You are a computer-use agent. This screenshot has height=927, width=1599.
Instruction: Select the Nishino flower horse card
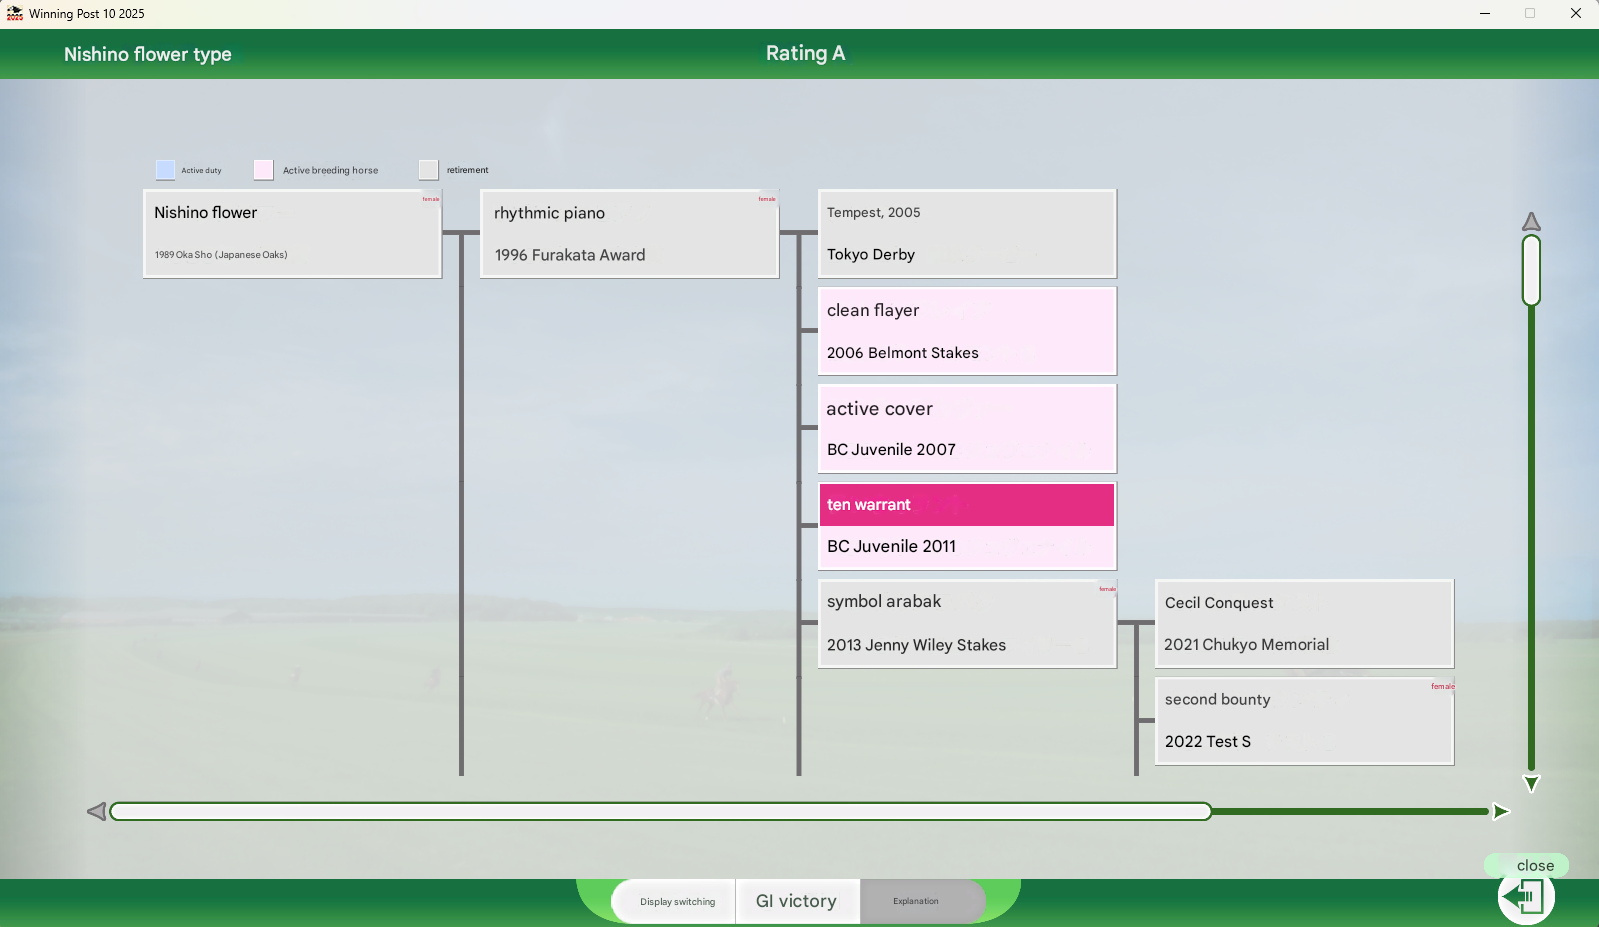[292, 234]
